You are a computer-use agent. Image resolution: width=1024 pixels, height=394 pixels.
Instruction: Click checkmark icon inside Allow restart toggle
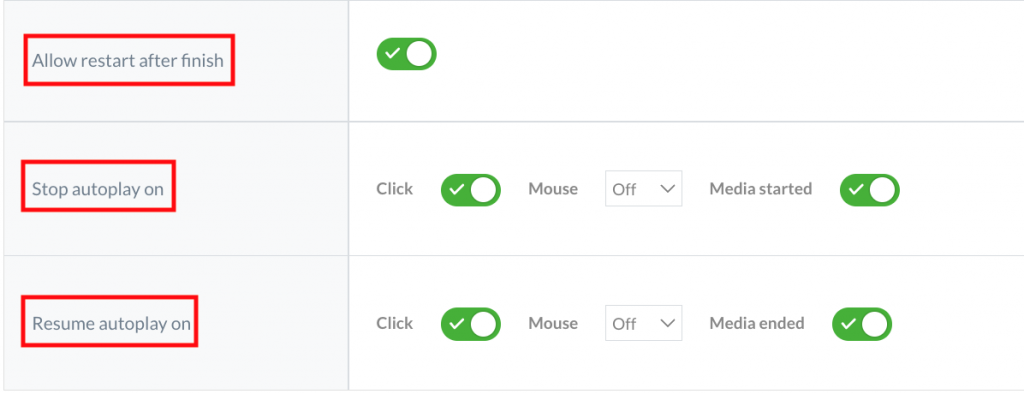(392, 54)
